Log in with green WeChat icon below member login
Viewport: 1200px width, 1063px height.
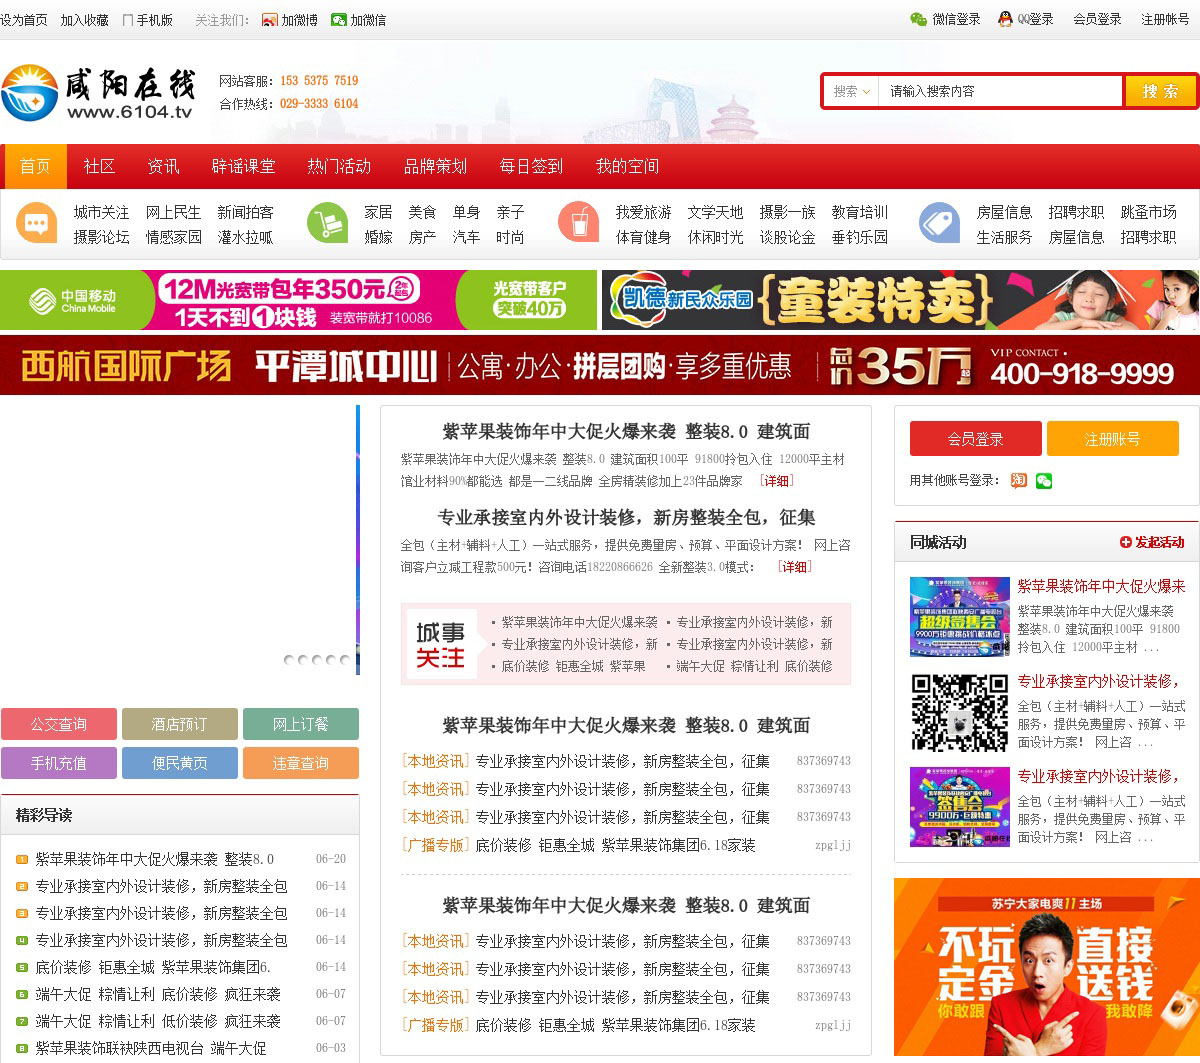coord(1044,481)
